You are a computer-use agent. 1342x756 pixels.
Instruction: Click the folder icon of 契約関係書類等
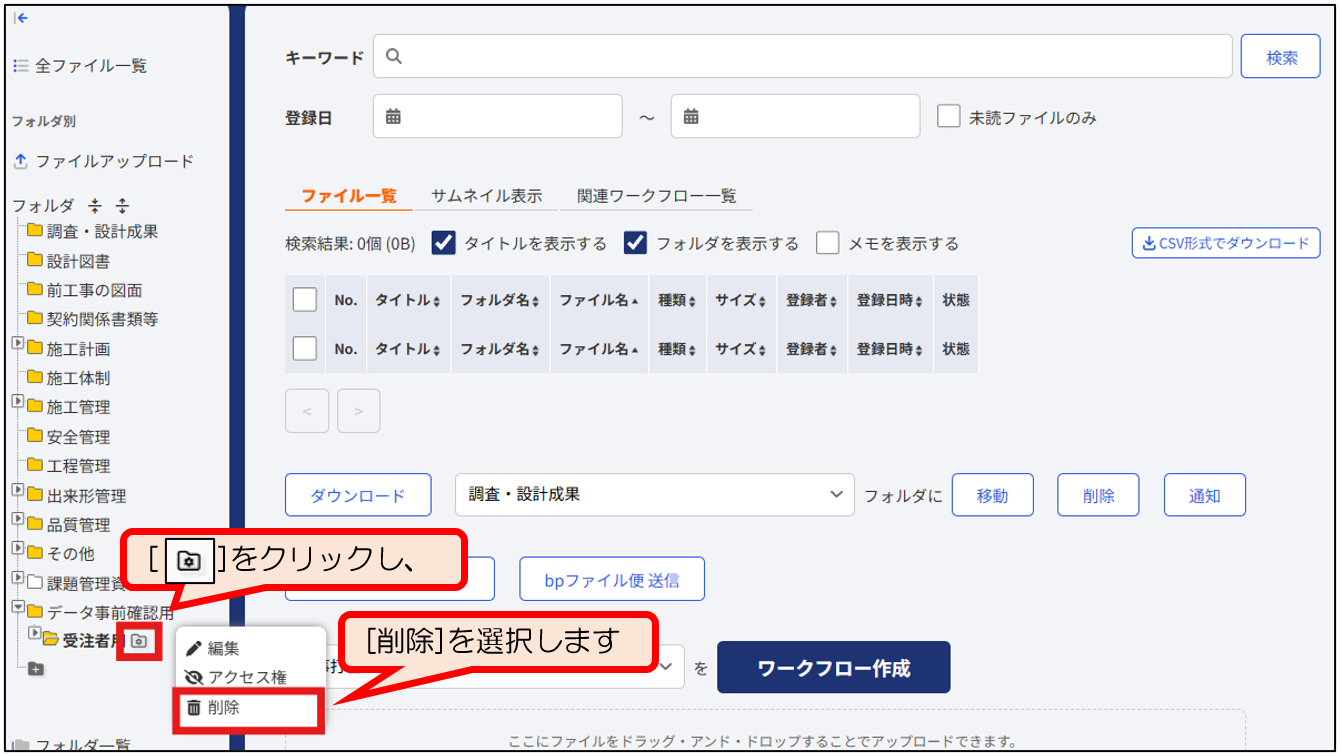click(x=35, y=319)
